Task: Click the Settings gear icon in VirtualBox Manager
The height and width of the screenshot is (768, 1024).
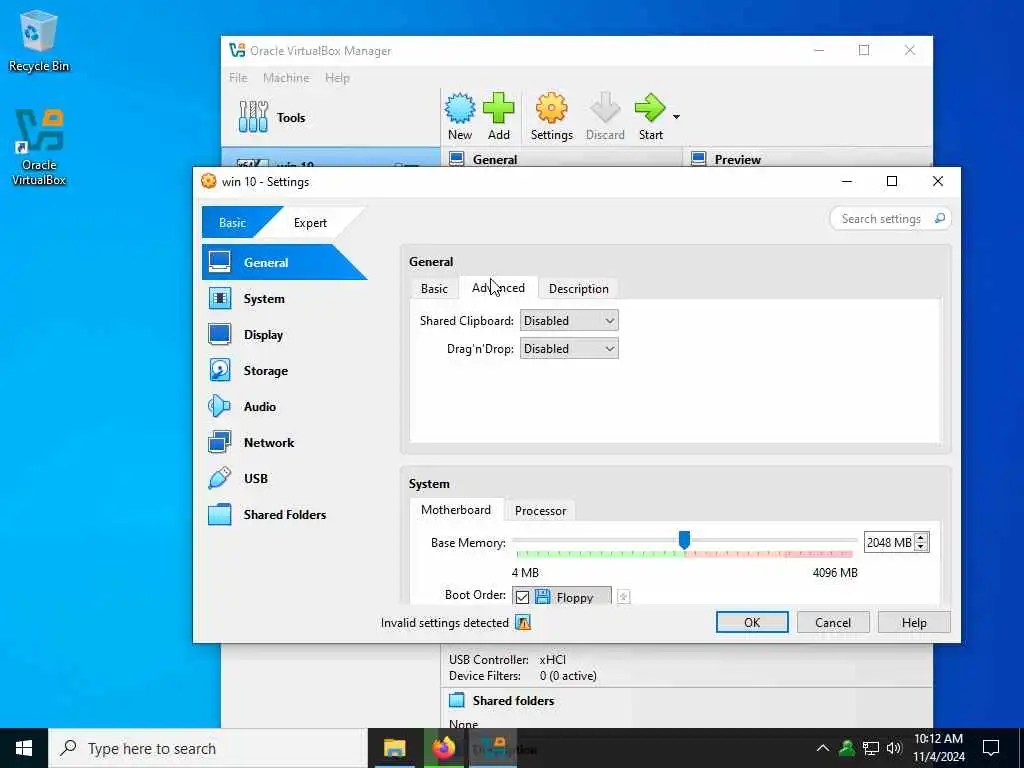Action: coord(551,116)
